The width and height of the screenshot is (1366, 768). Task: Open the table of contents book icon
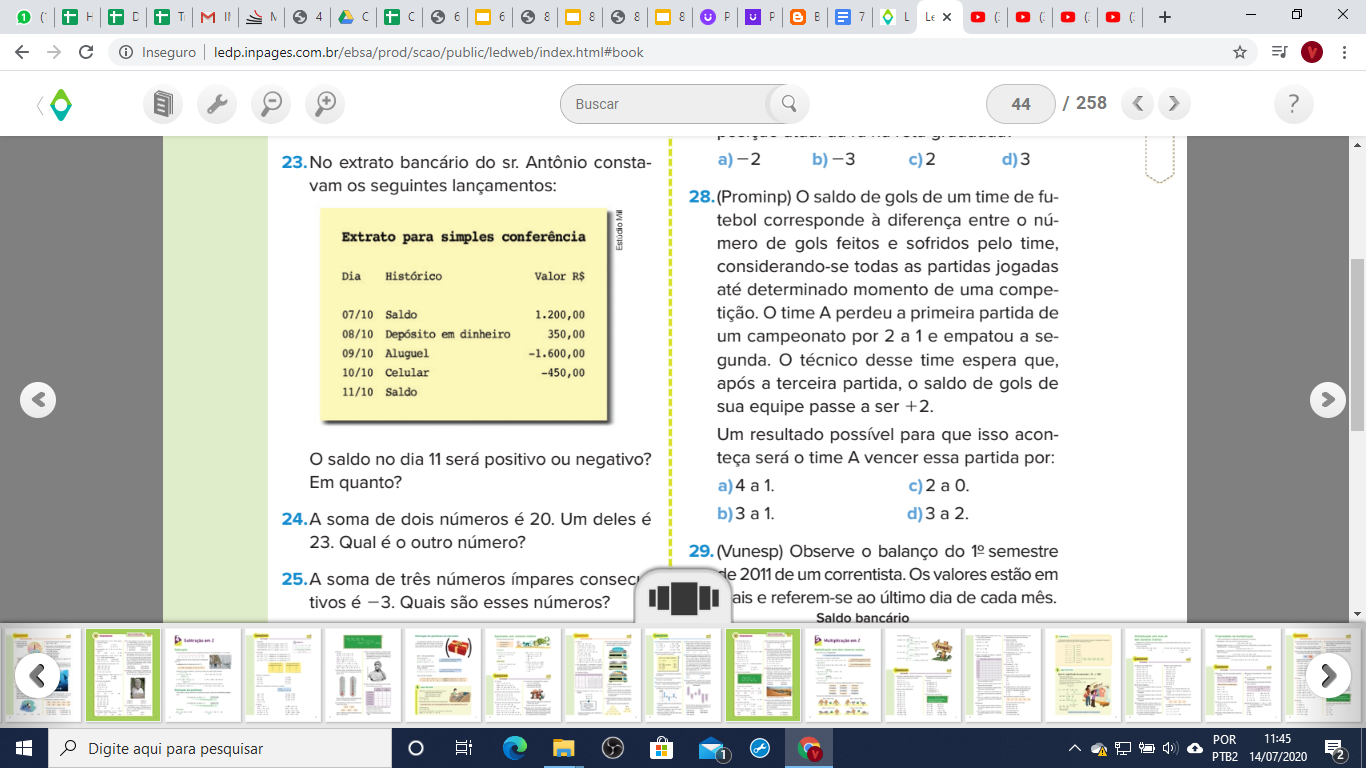pos(163,103)
